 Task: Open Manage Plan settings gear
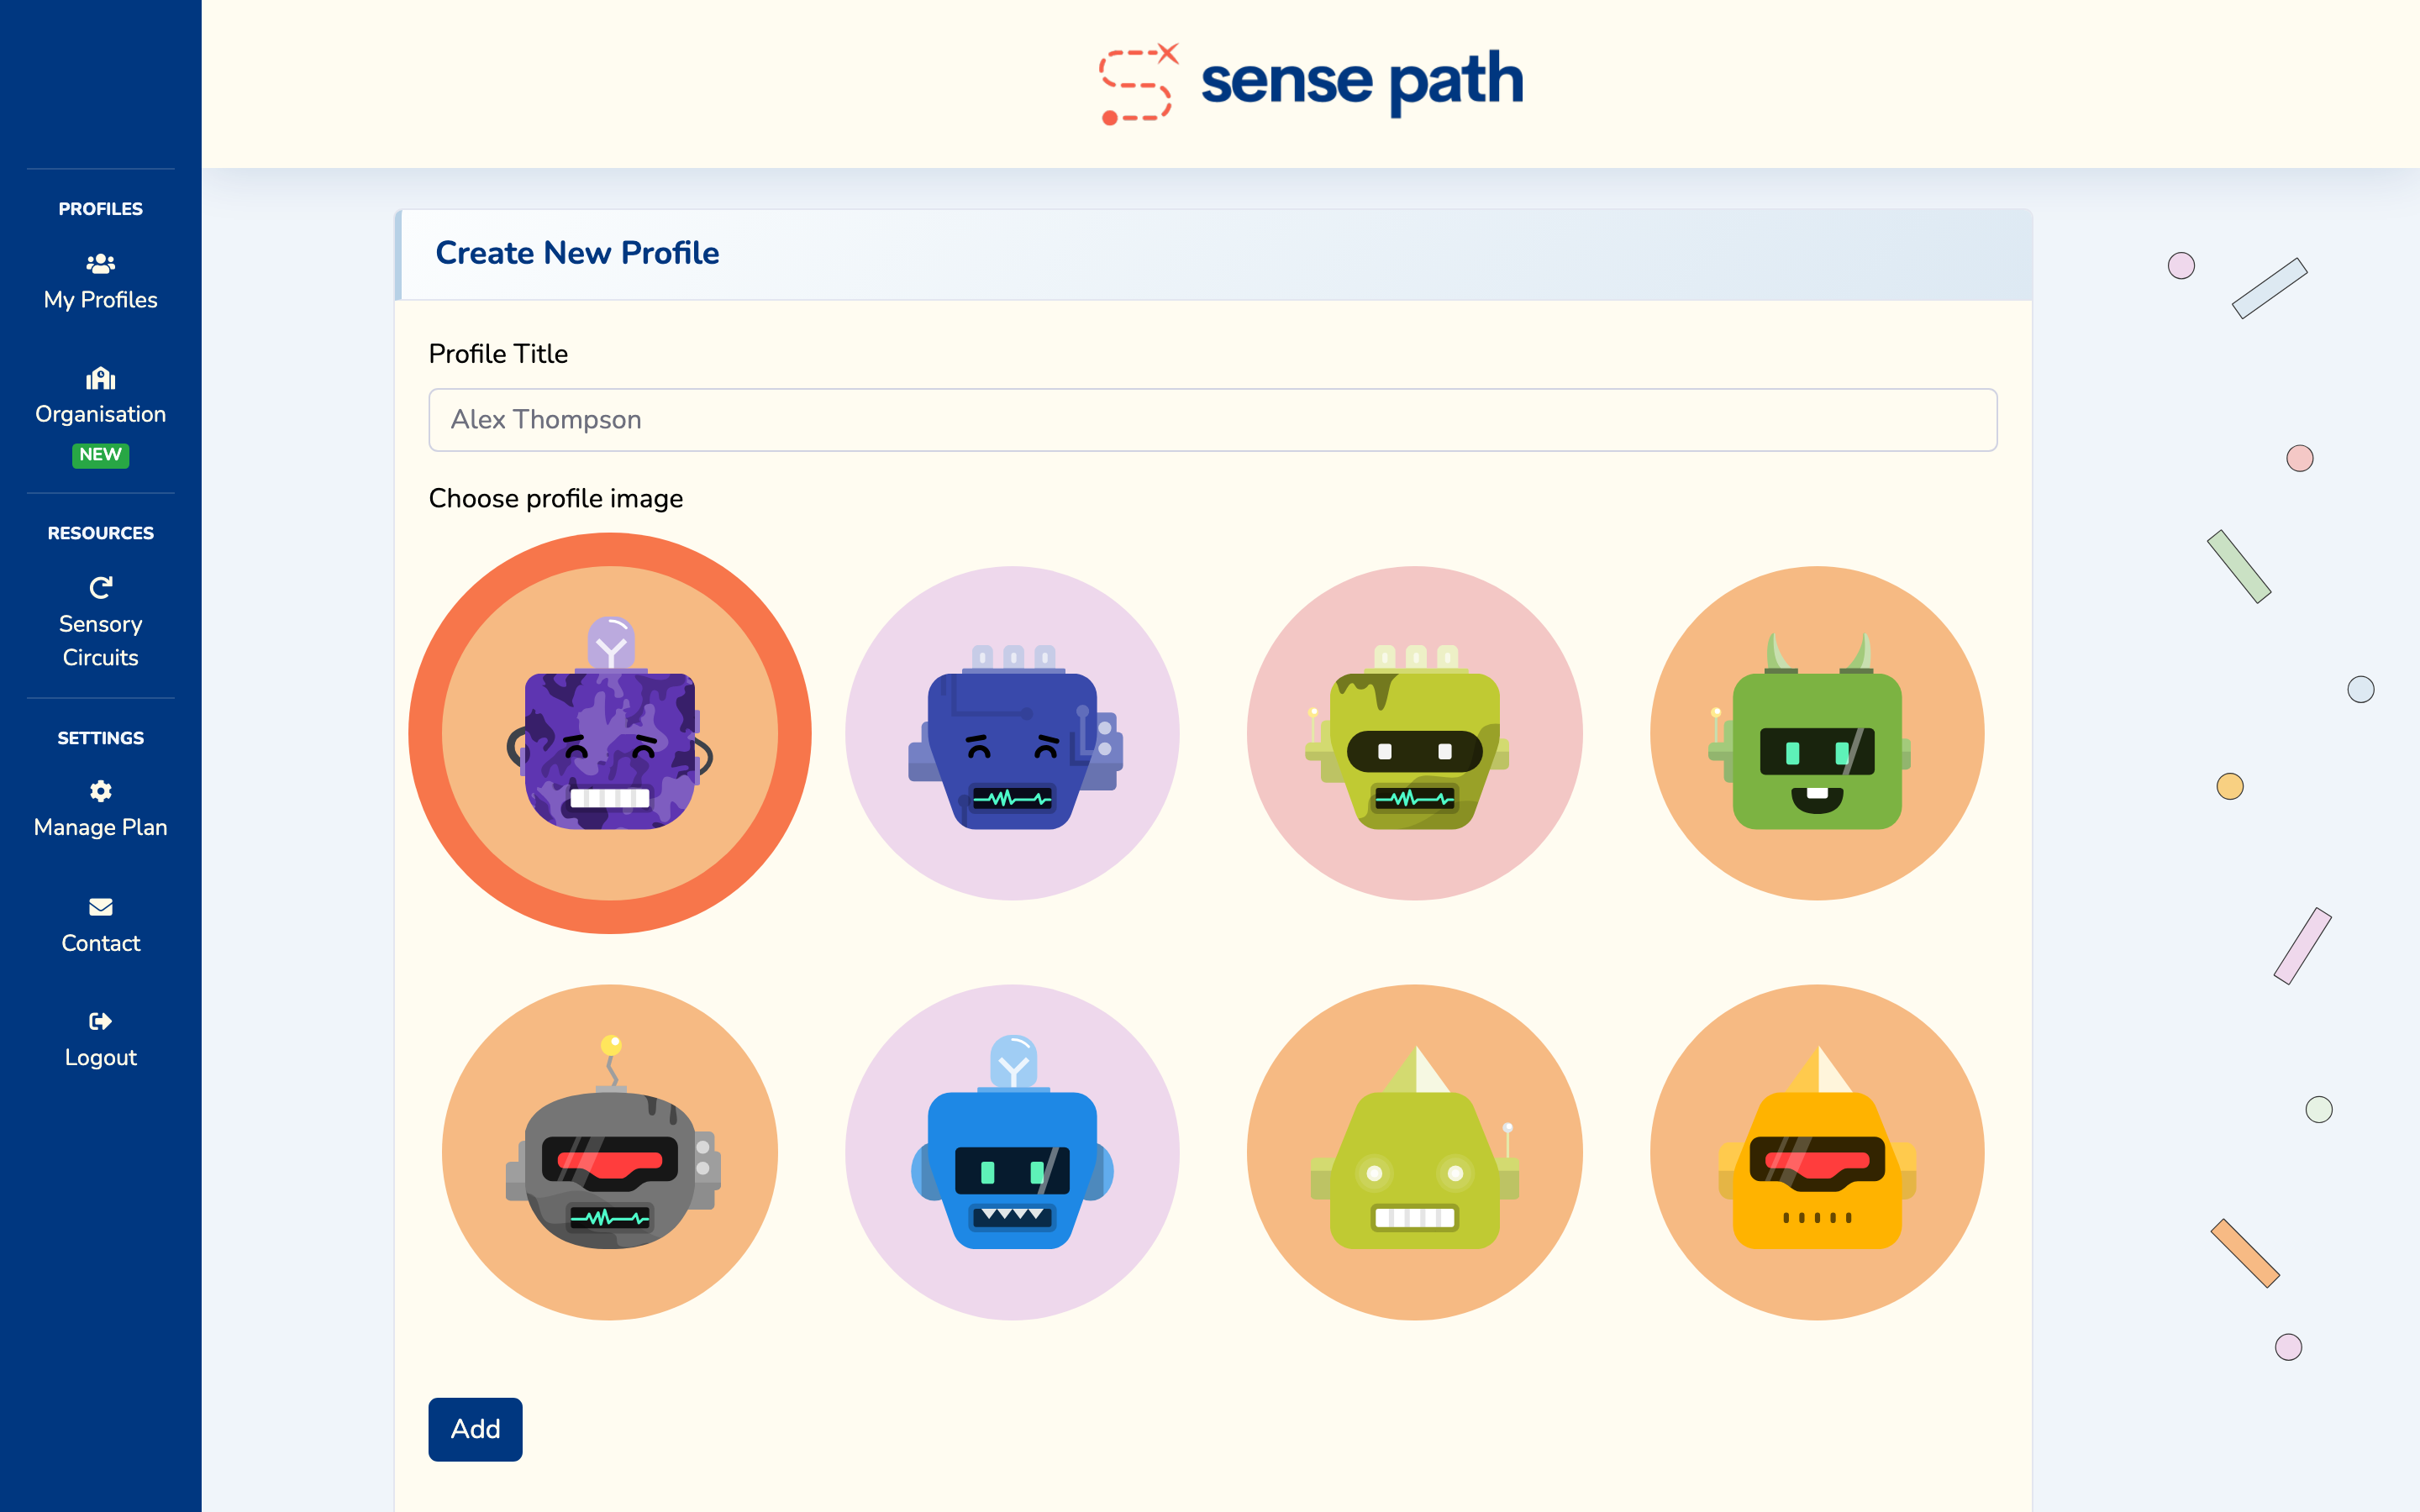100,791
